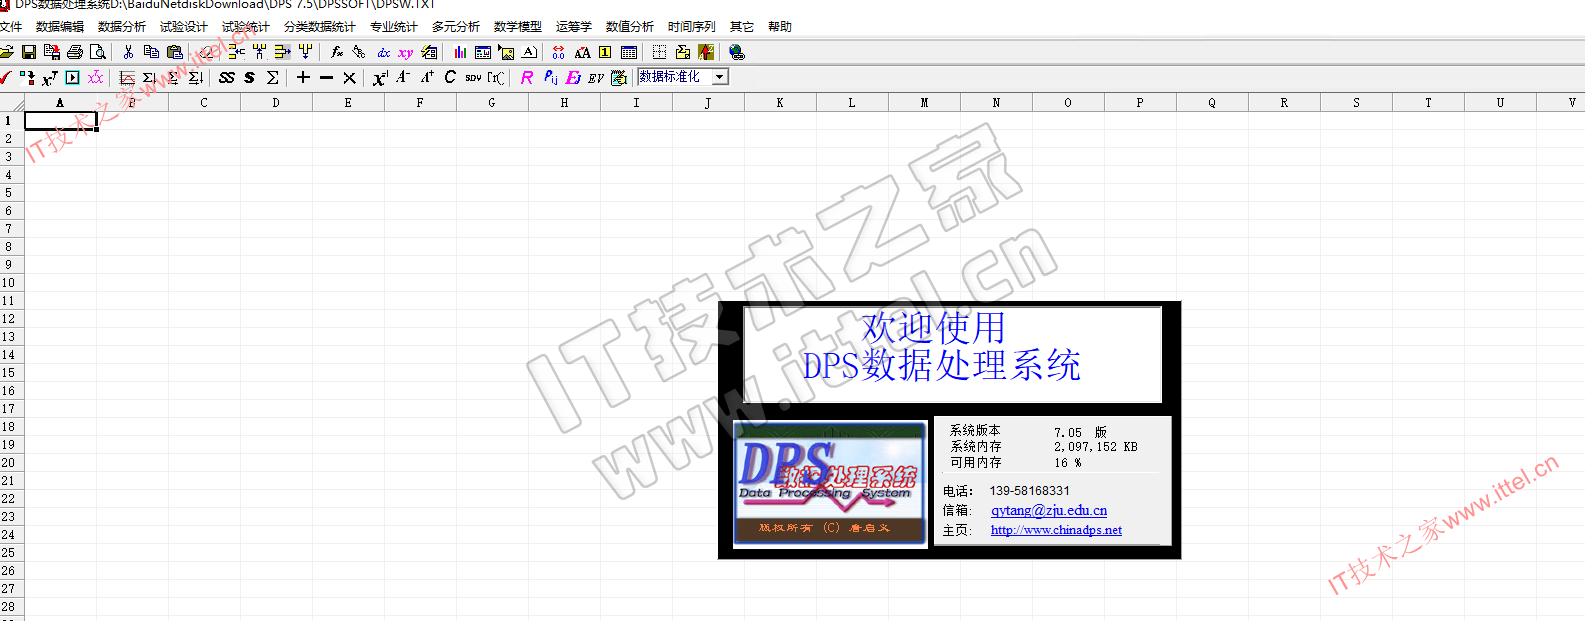Open the 运筹学 menu

[574, 27]
